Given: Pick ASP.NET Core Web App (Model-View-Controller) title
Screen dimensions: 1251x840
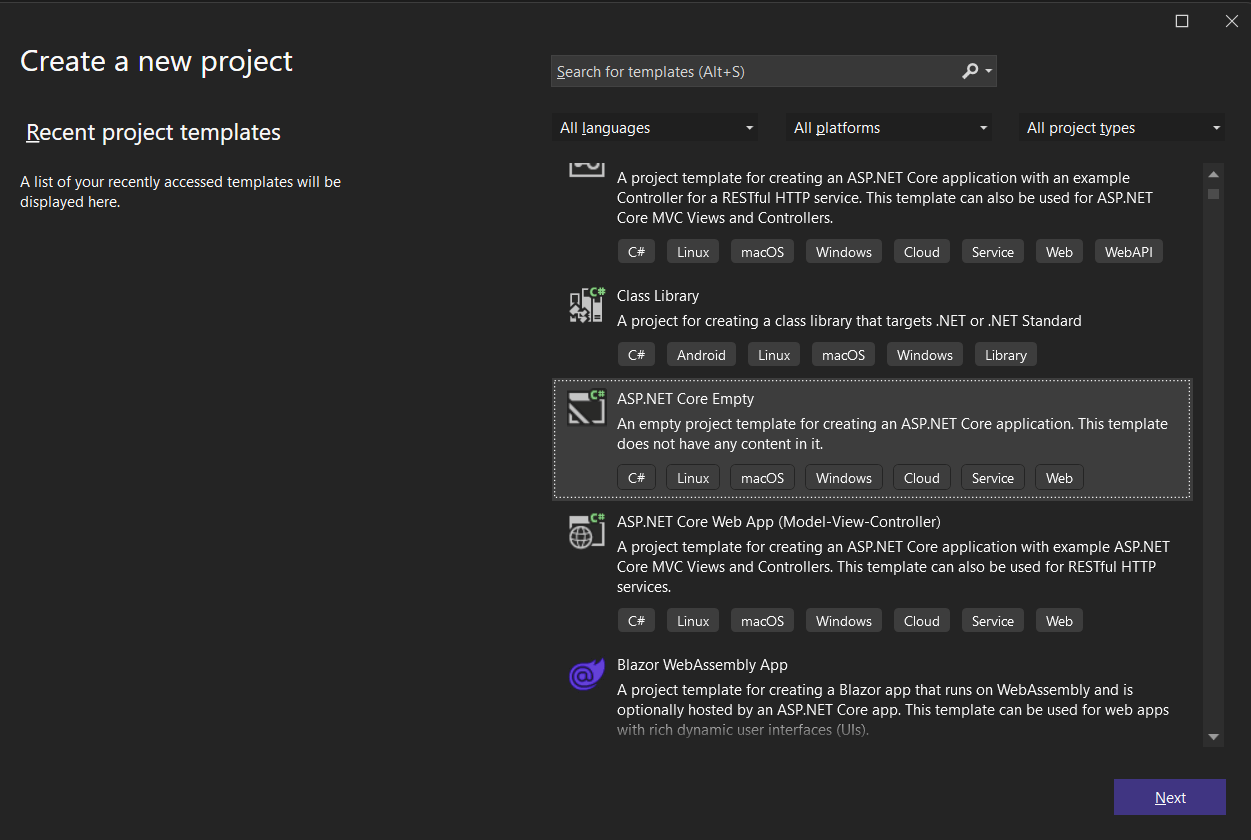Looking at the screenshot, I should point(778,522).
